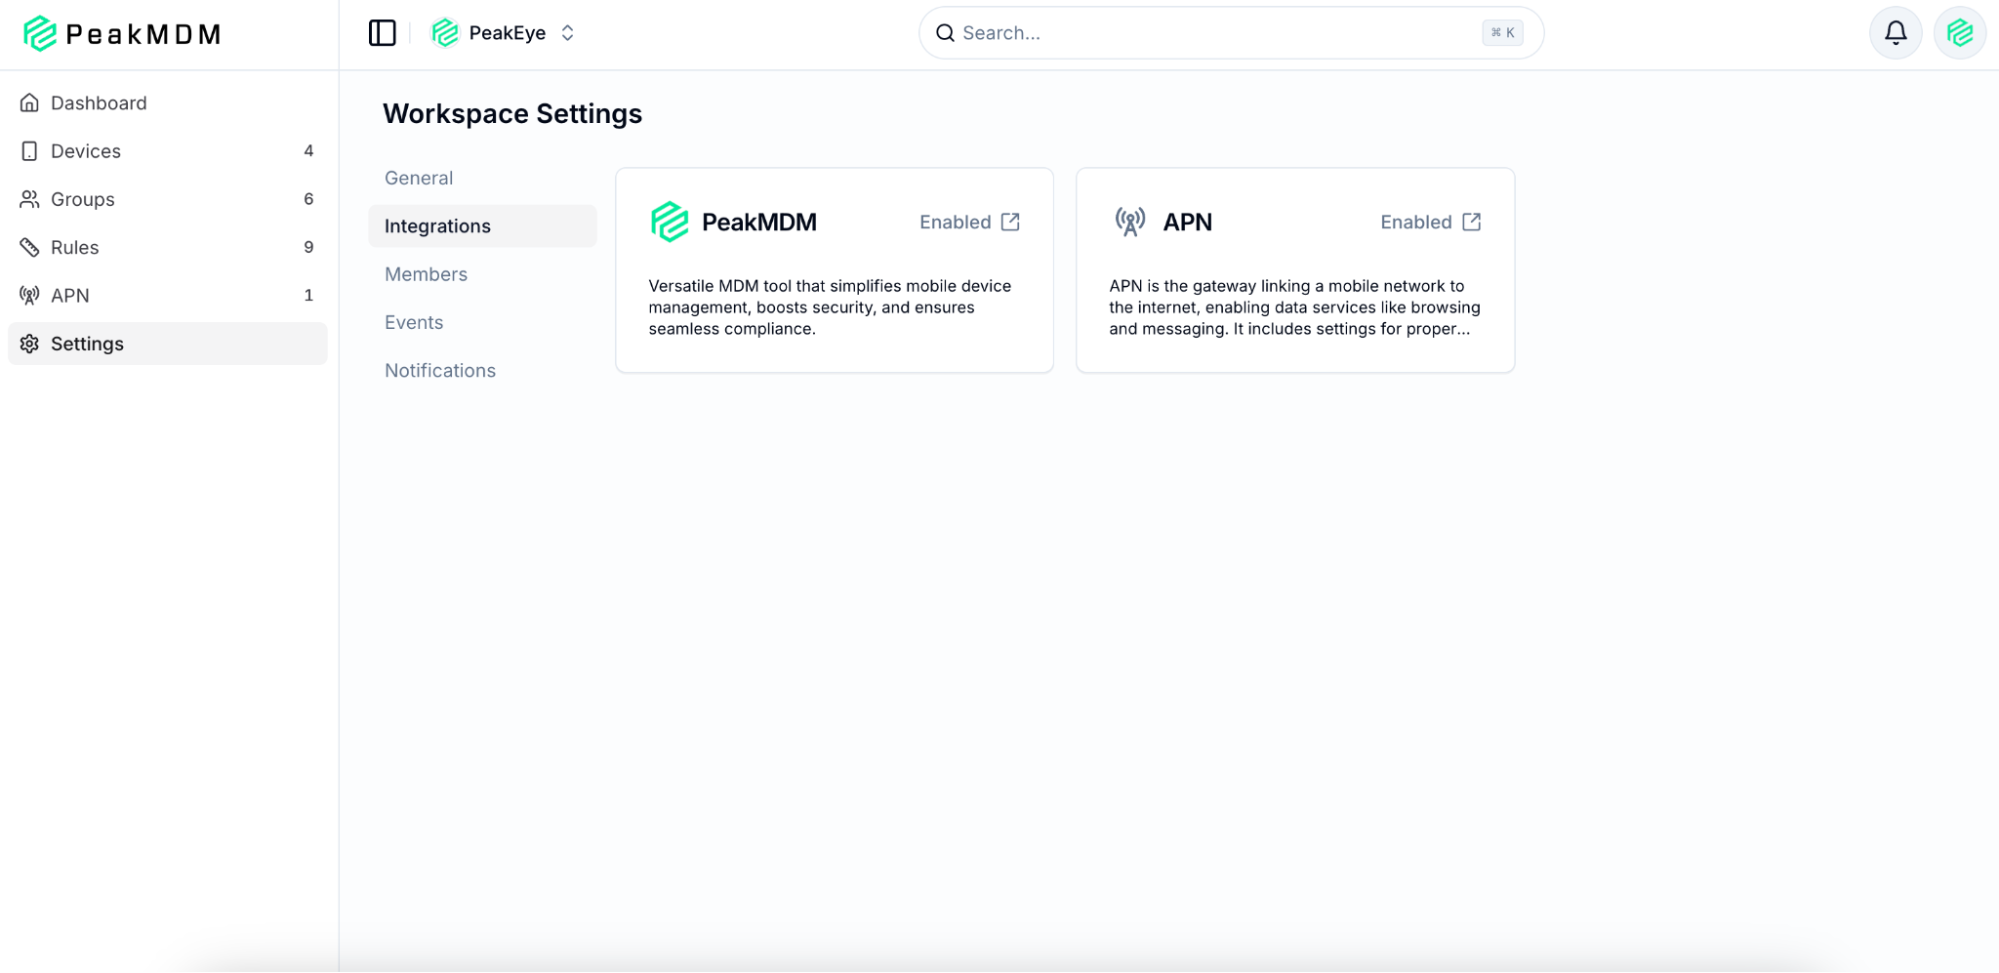Switch to the General settings tab
Screen dimensions: 1999x973
click(x=419, y=178)
